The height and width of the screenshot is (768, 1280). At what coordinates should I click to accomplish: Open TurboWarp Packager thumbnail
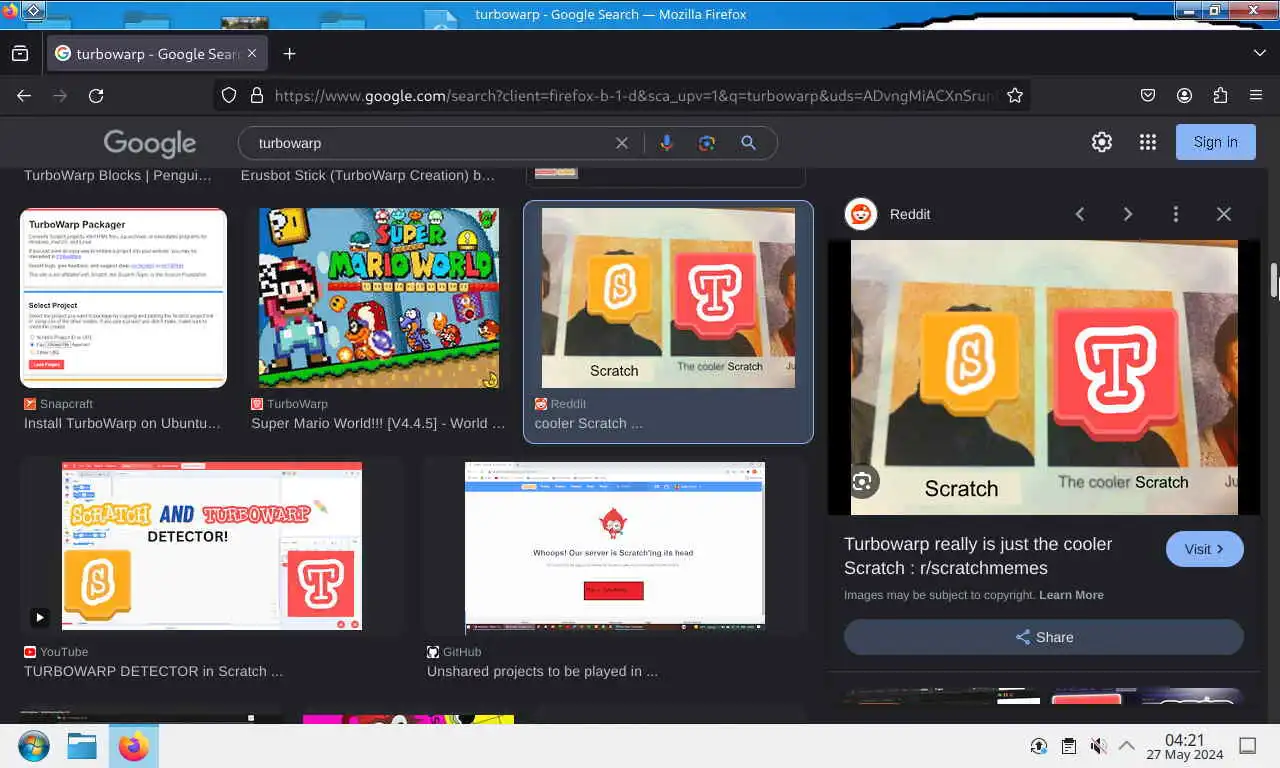pos(124,298)
